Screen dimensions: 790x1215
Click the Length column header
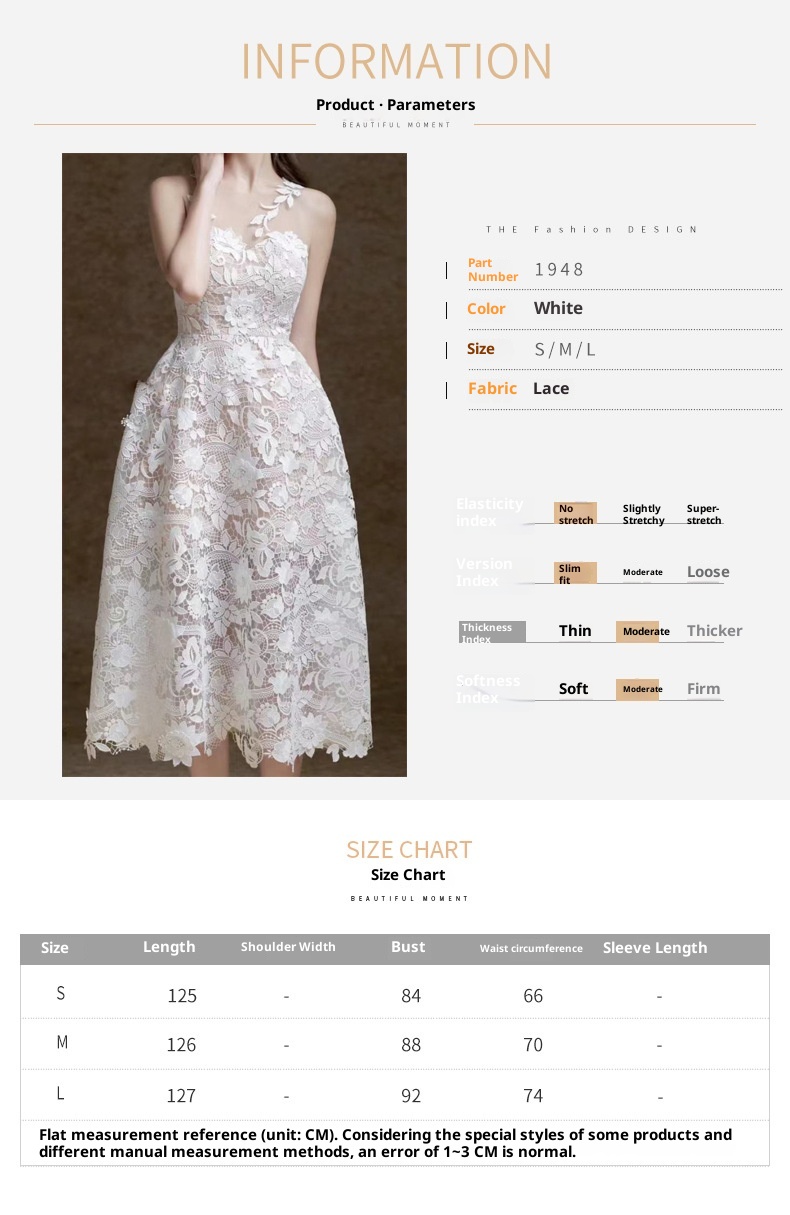169,947
